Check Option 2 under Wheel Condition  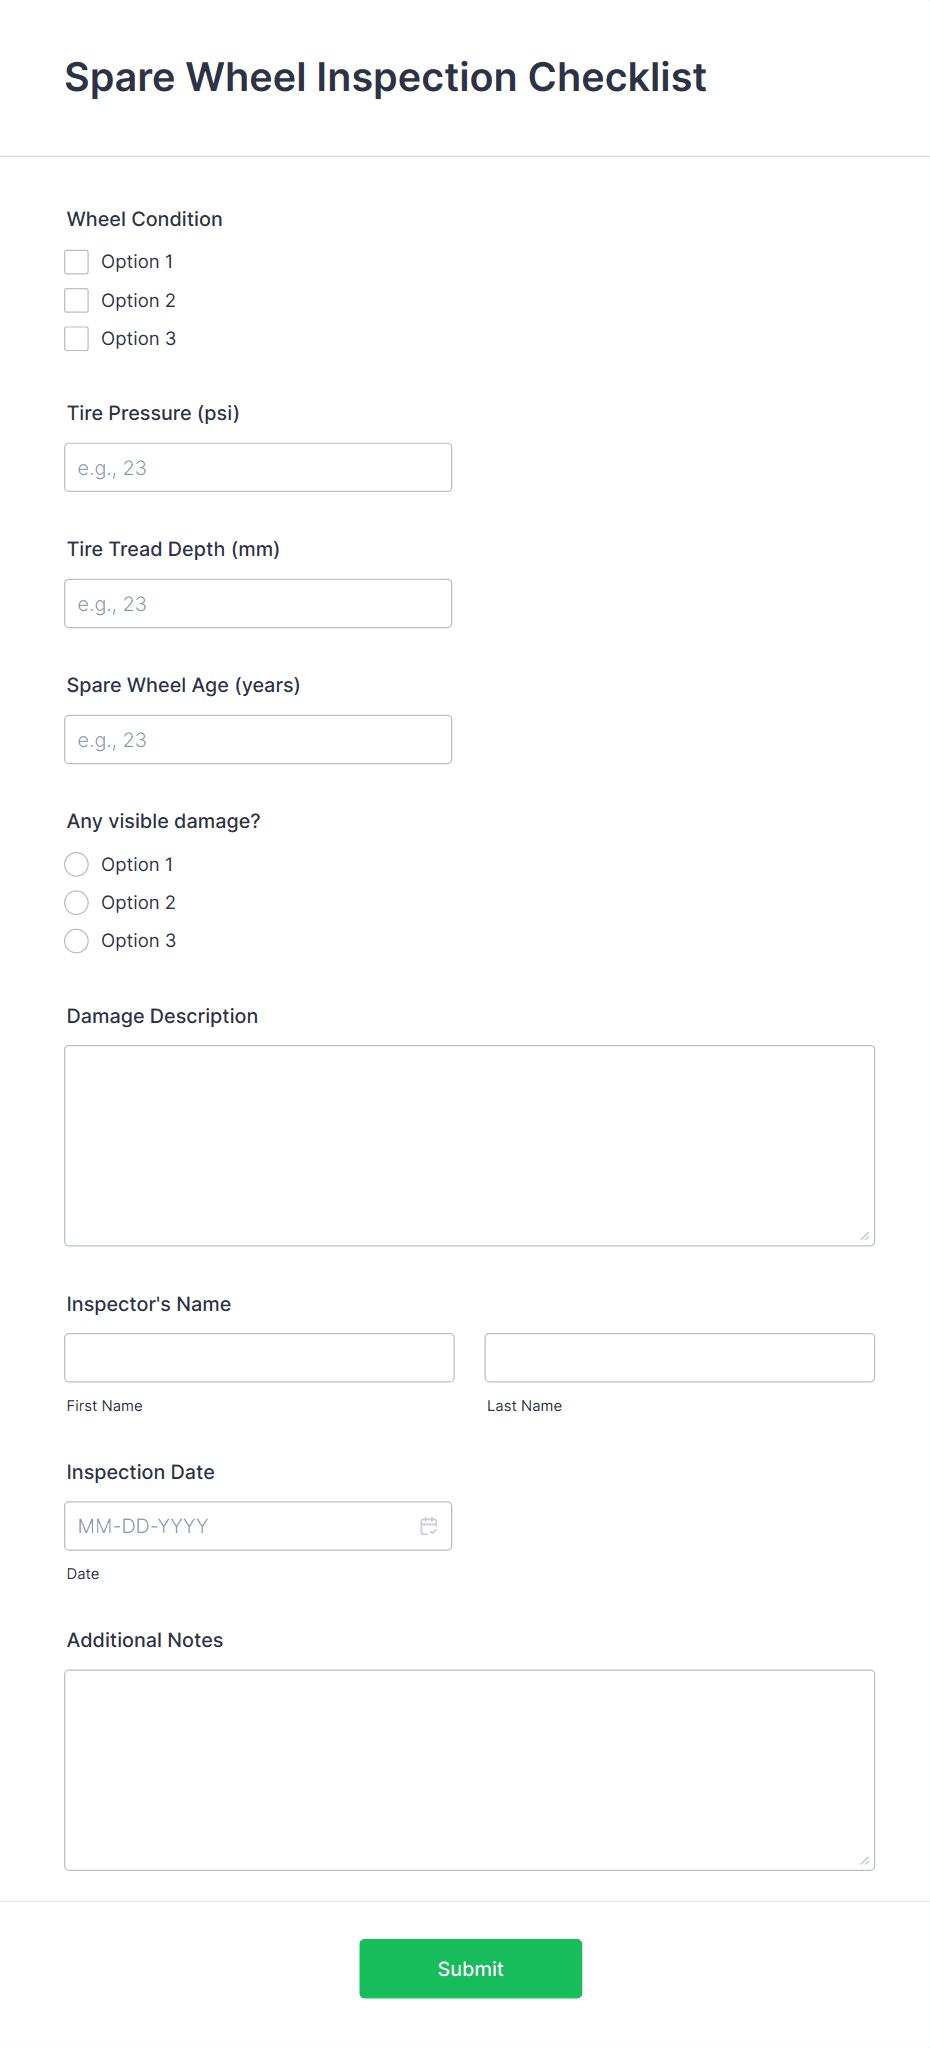pyautogui.click(x=76, y=299)
